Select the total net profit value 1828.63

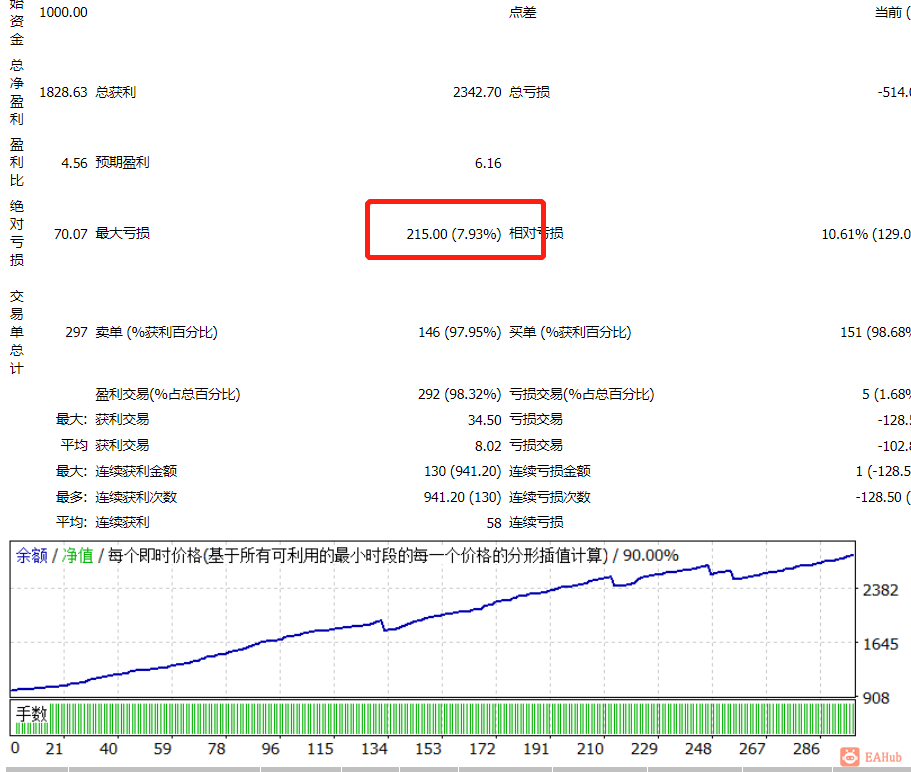(x=63, y=92)
